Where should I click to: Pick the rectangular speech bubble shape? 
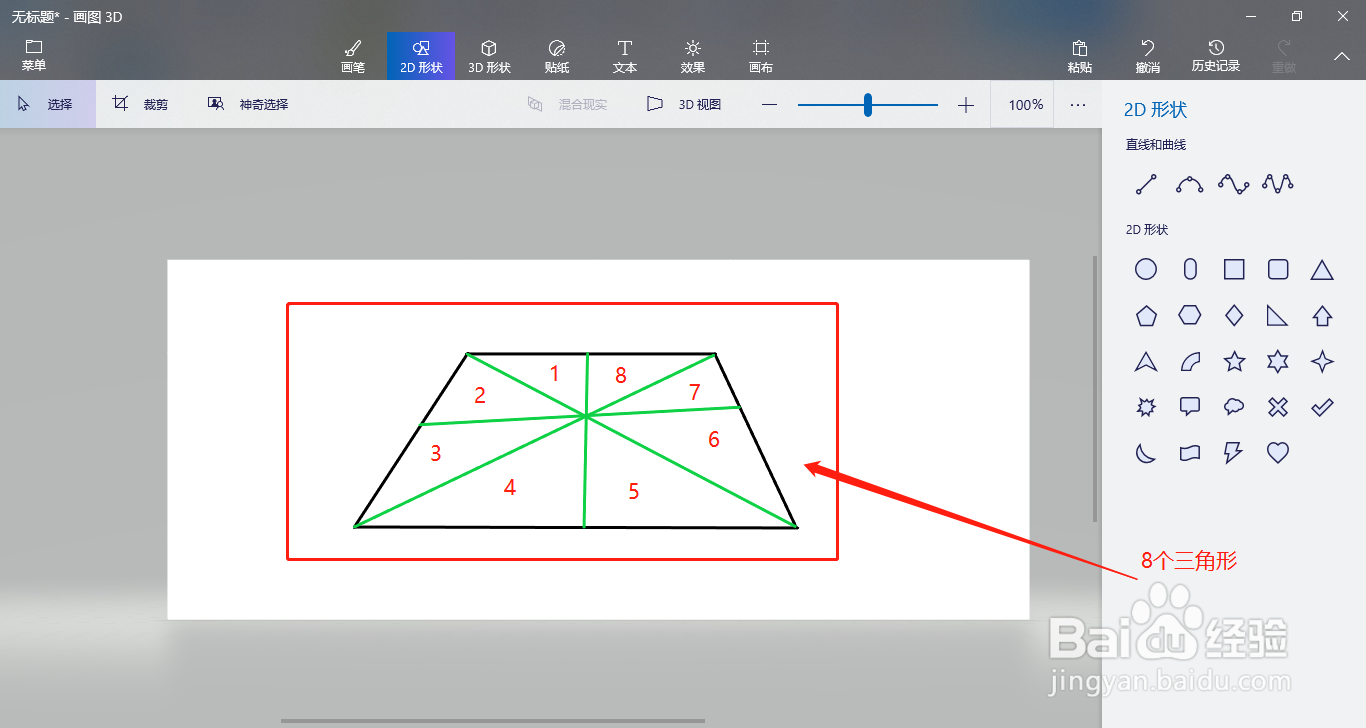[1190, 407]
